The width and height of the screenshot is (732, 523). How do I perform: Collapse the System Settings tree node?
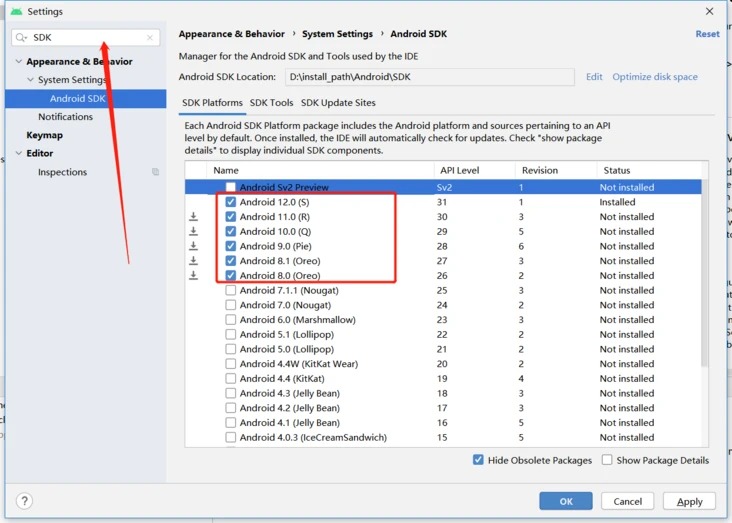click(30, 79)
